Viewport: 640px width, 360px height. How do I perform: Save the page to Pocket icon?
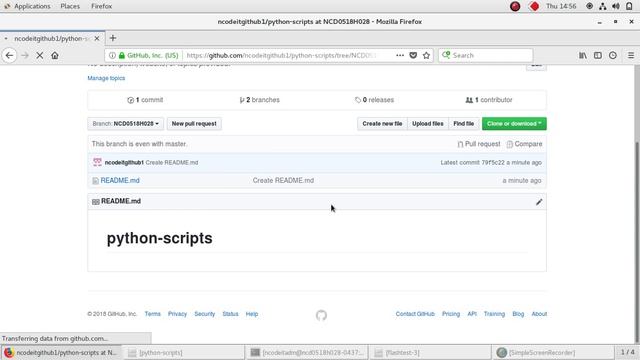[x=413, y=55]
